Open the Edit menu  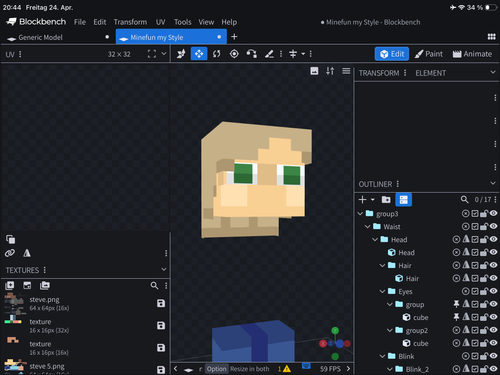(x=100, y=22)
